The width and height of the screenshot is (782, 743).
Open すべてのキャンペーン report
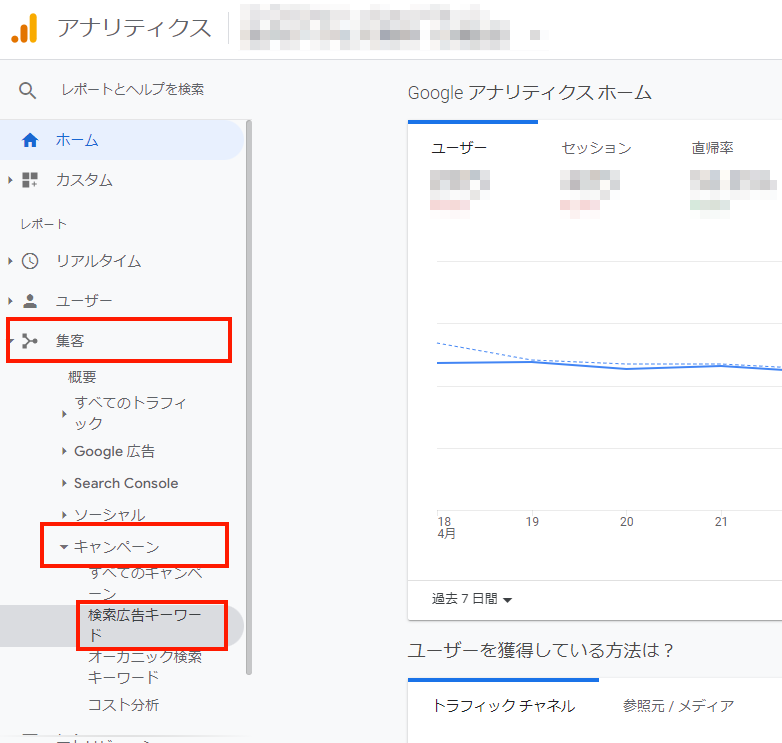coord(145,583)
